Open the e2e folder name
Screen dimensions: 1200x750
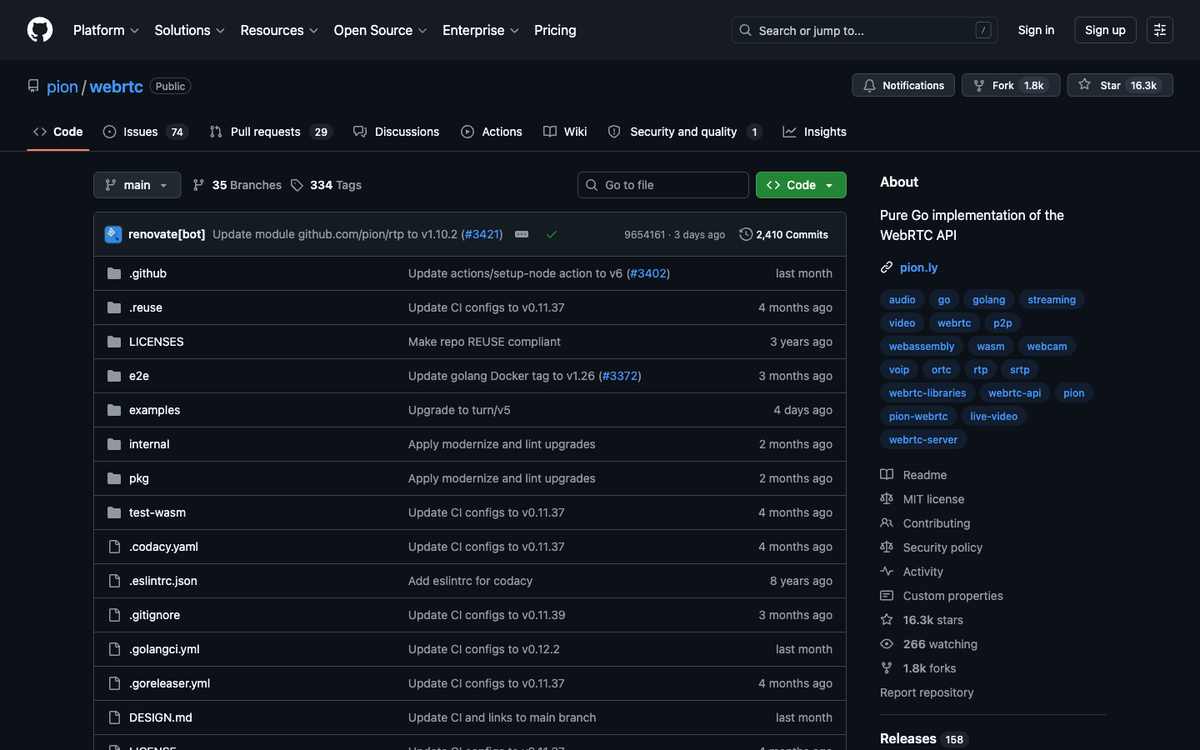coord(139,376)
